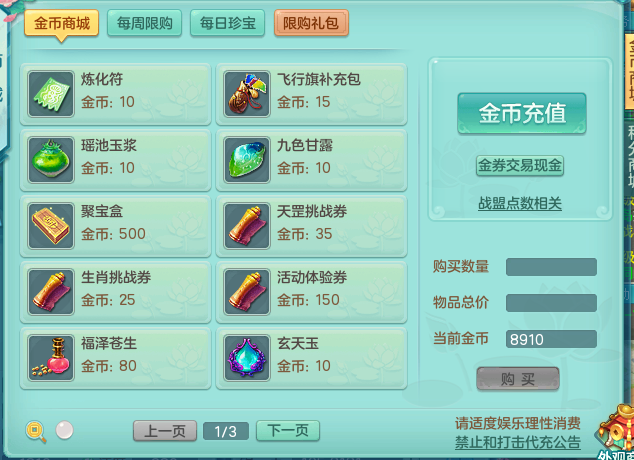Choose the 福泽苍生 pink potion icon
This screenshot has width=634, height=460.
[51, 358]
